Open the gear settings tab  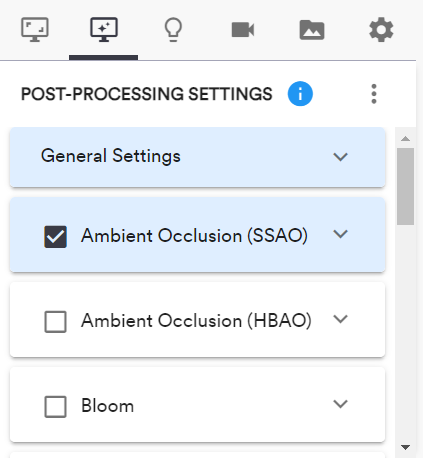[381, 30]
